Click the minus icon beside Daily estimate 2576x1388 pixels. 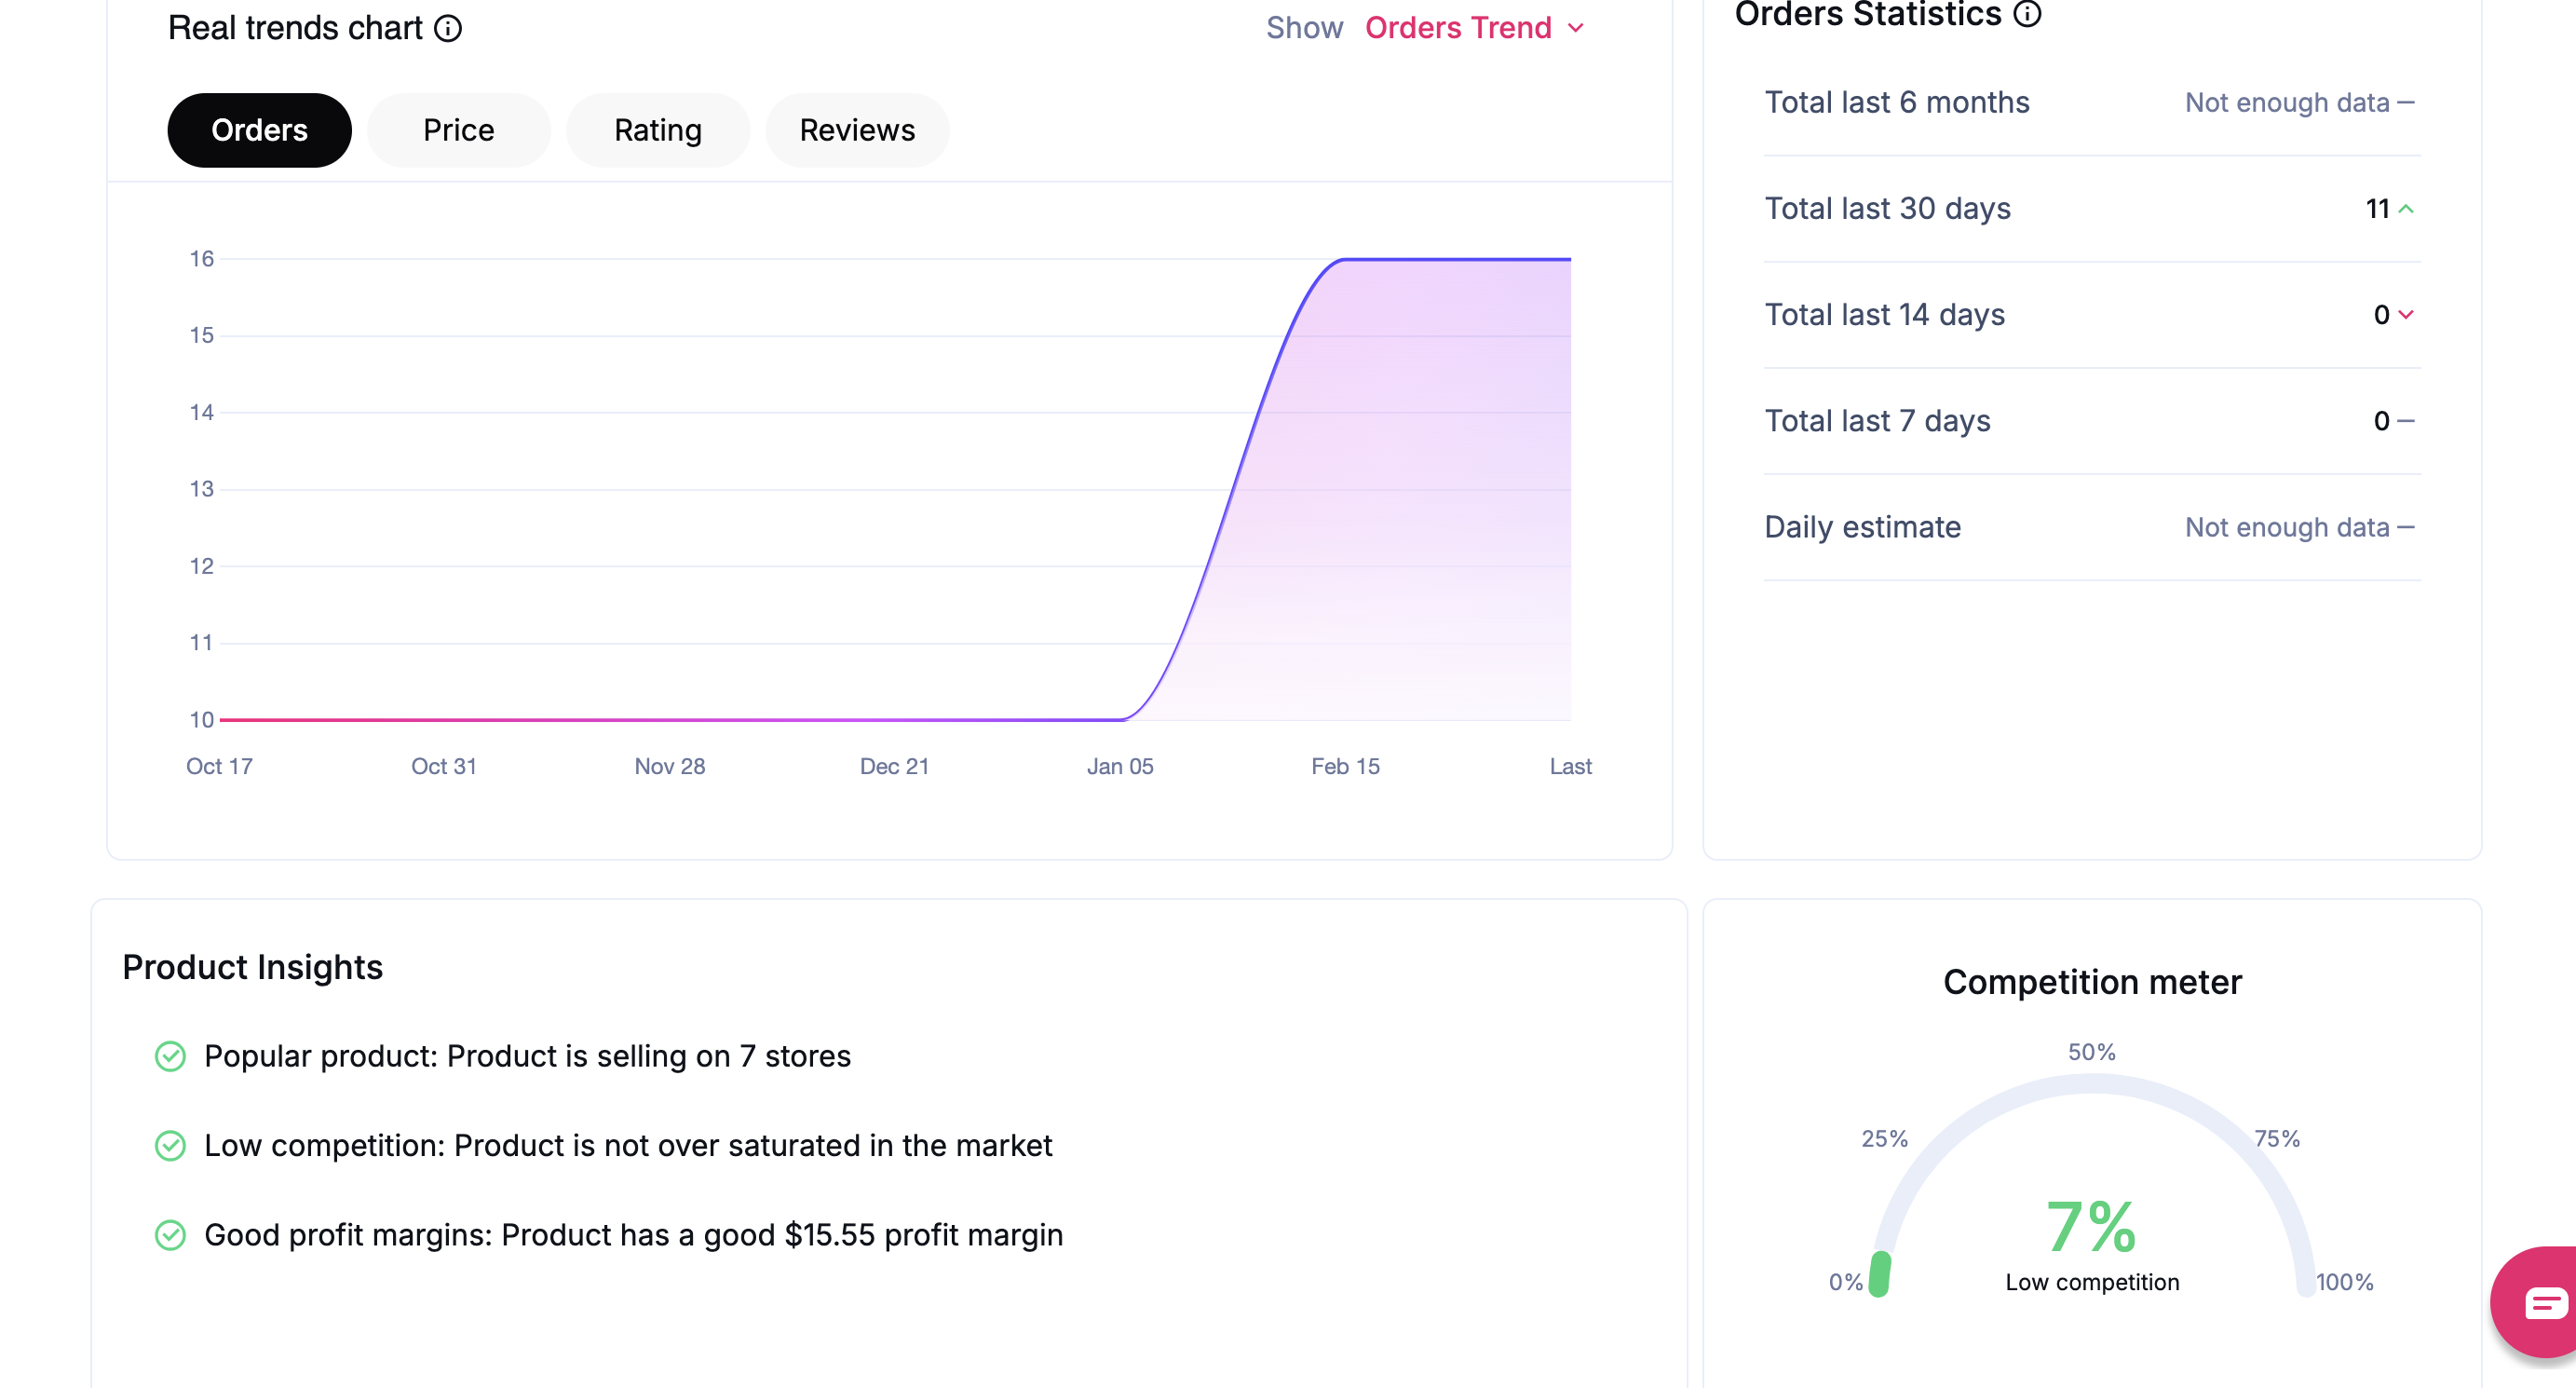click(2406, 527)
